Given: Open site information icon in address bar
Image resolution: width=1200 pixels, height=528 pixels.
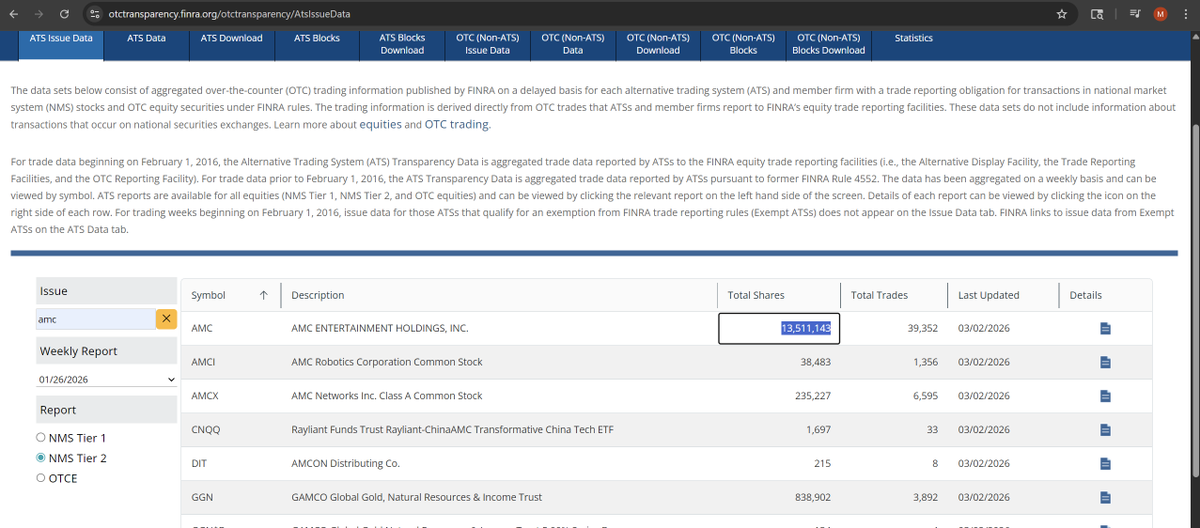Looking at the screenshot, I should coord(94,14).
